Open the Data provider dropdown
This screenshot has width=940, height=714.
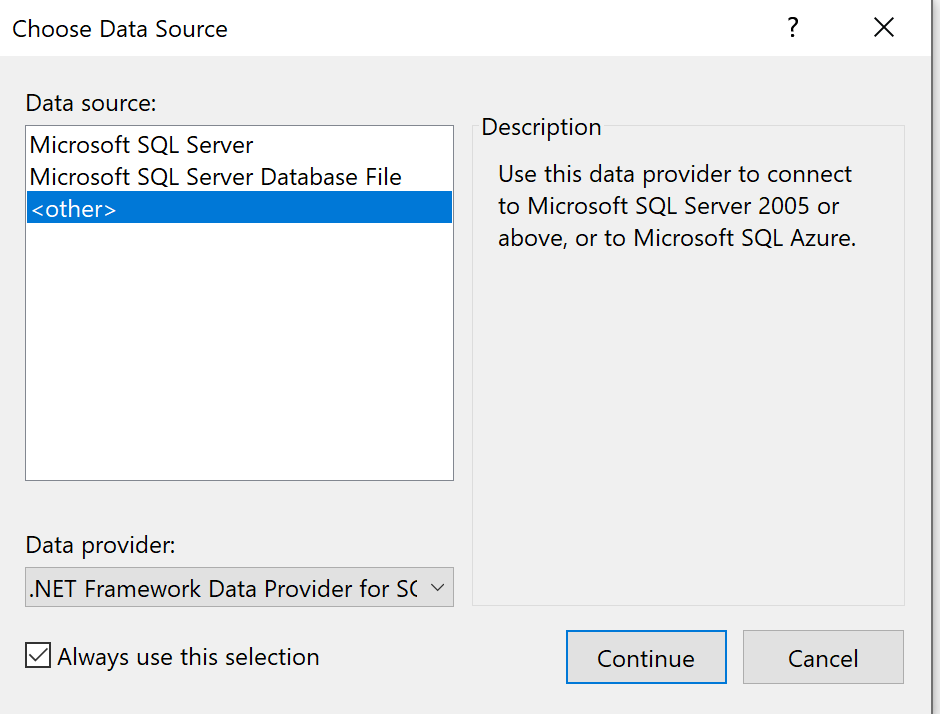pyautogui.click(x=239, y=588)
